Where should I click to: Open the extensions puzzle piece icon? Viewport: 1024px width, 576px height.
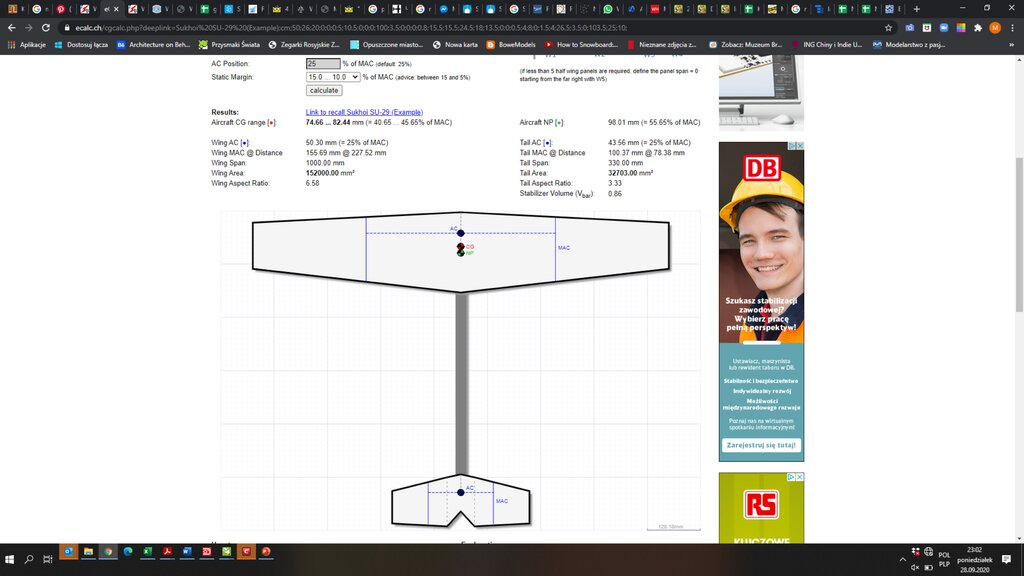(978, 28)
